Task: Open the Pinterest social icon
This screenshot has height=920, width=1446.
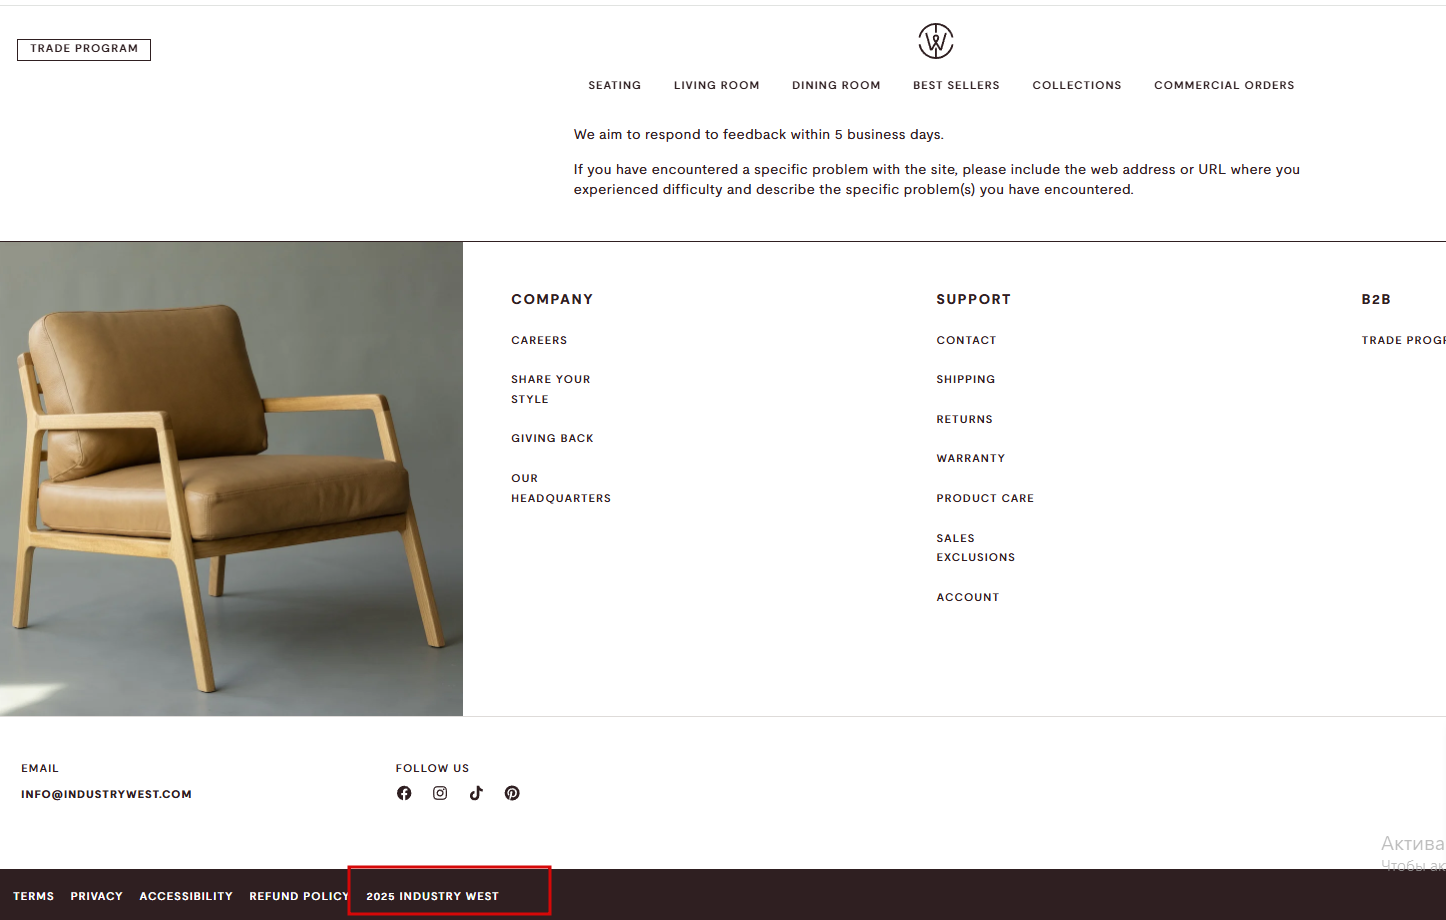Action: 512,793
